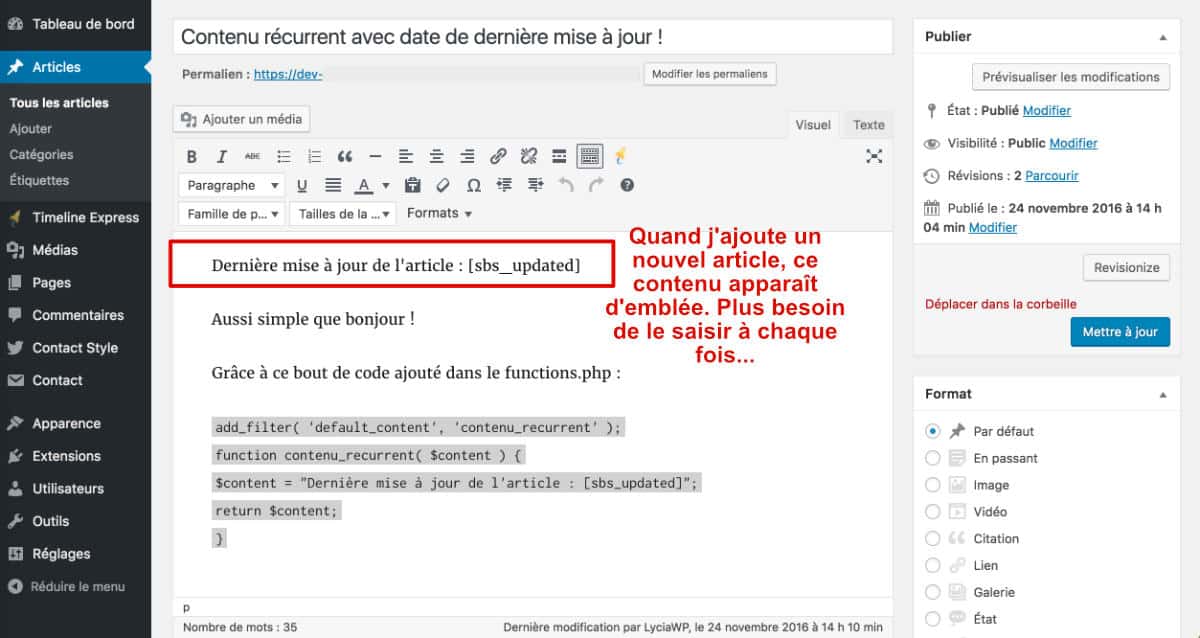The width and height of the screenshot is (1200, 638).
Task: Open the Formats dropdown menu
Action: click(x=438, y=212)
